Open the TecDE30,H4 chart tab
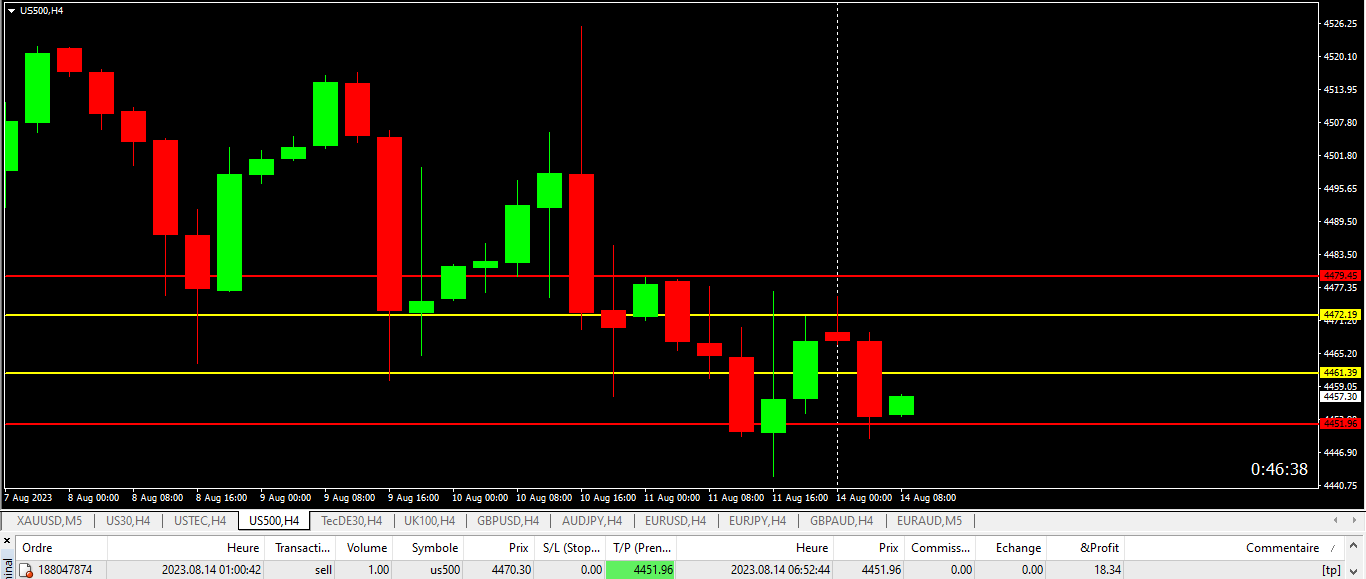1366x579 pixels. pyautogui.click(x=351, y=521)
